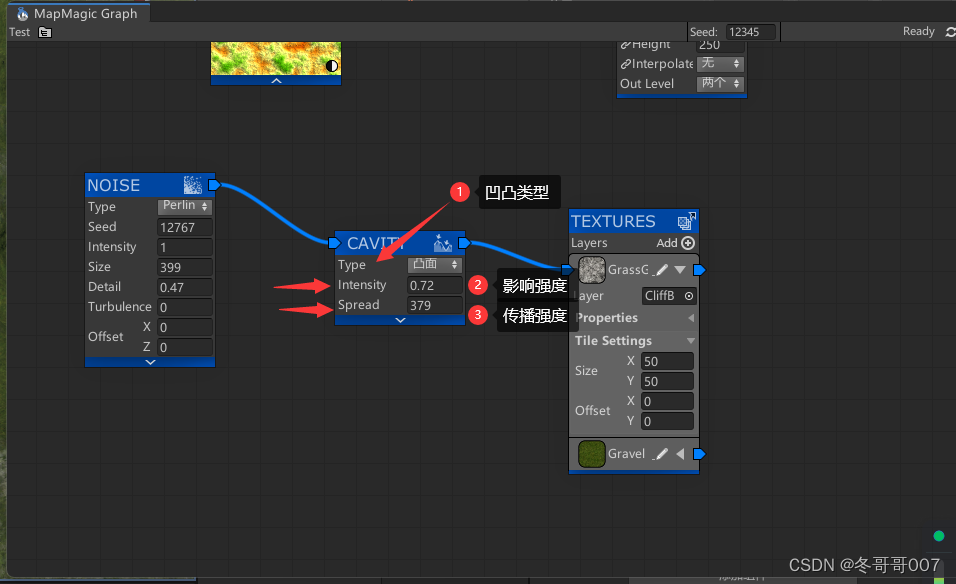Click the pencil icon to rename GrassG layer
Image resolution: width=956 pixels, height=584 pixels.
(x=661, y=269)
